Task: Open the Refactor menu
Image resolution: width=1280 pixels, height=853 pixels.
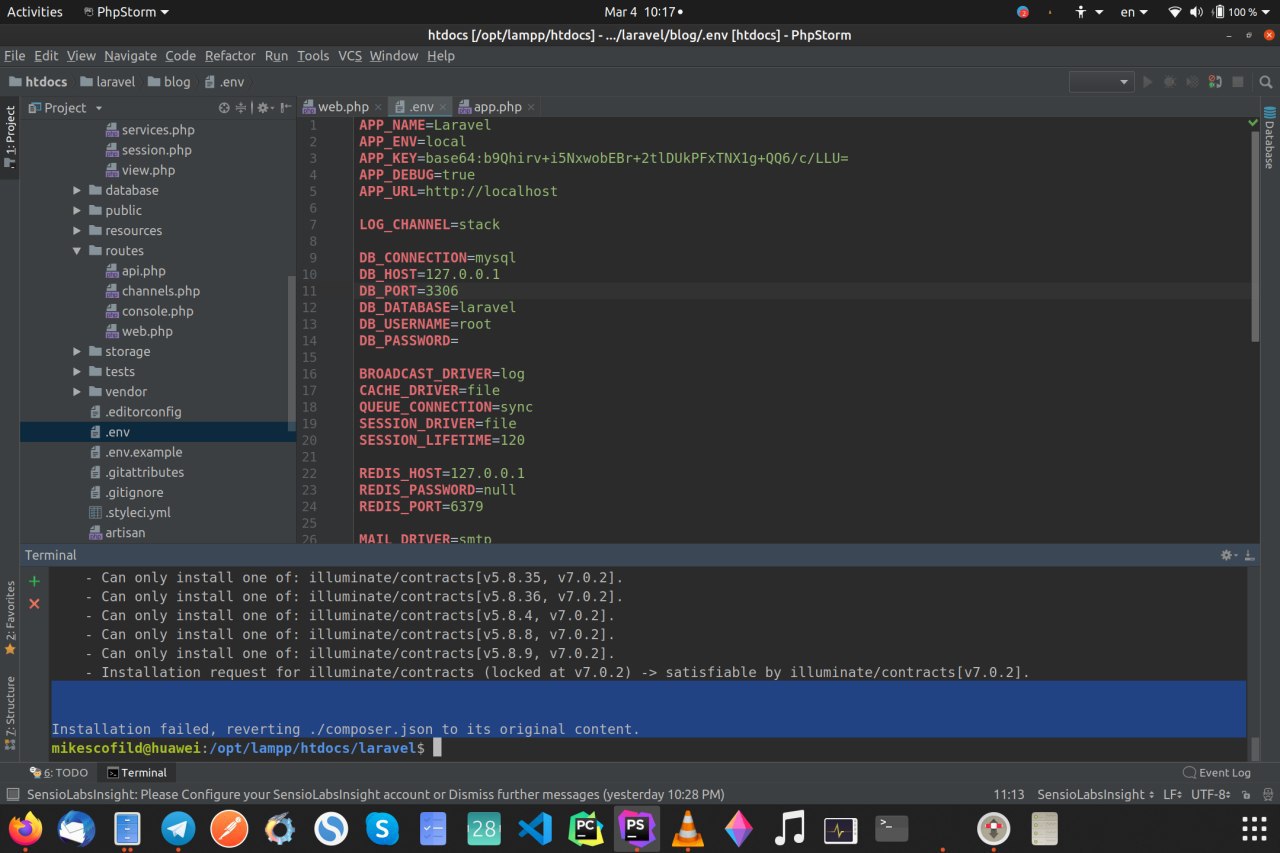Action: [x=230, y=56]
